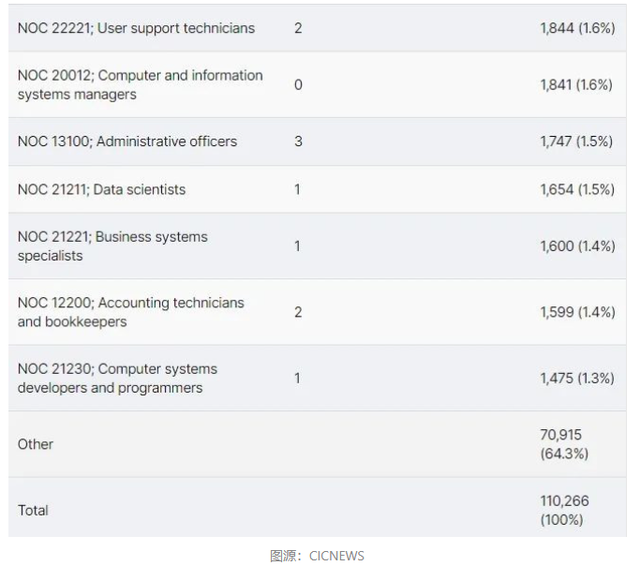The width and height of the screenshot is (640, 566).
Task: Select the 110,266 (100%) total cell
Action: coord(563,510)
